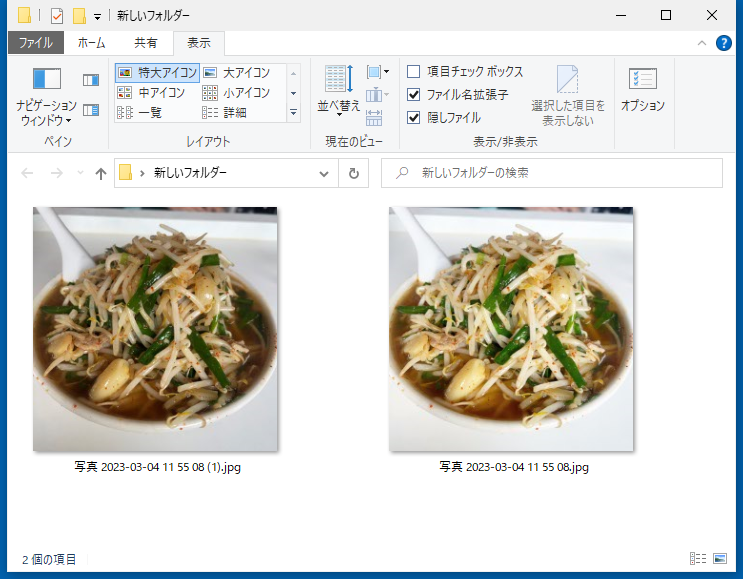Select thumbnail 写真 2023-03-04 11 55 08 (1).jpg
This screenshot has height=579, width=743.
pyautogui.click(x=155, y=329)
